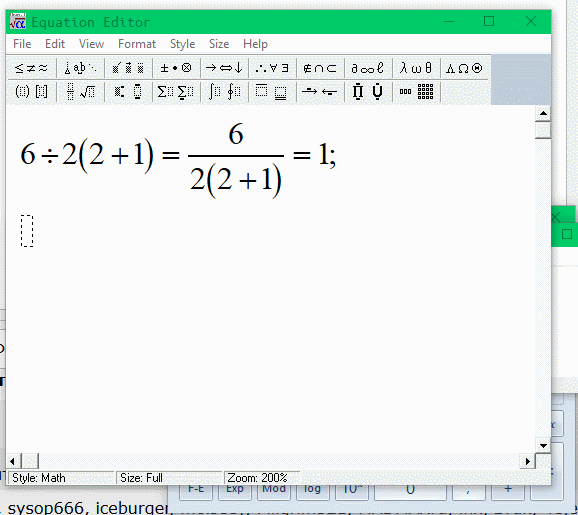Click the vertical scrollbar thumb
Viewport: 578px width, 515px height.
pos(543,130)
